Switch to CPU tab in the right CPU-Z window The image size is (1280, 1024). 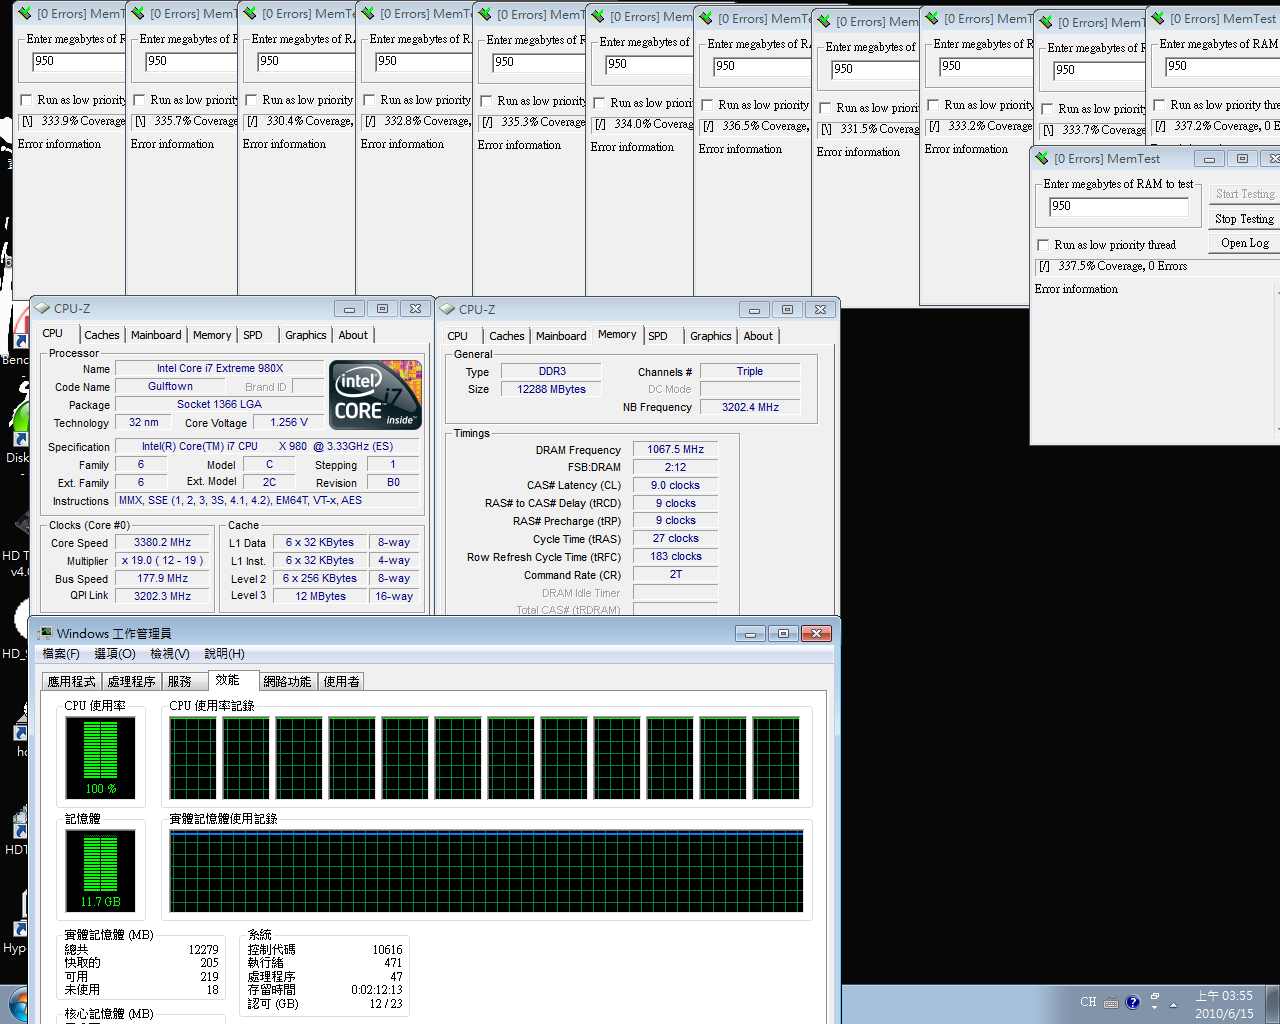(x=457, y=336)
